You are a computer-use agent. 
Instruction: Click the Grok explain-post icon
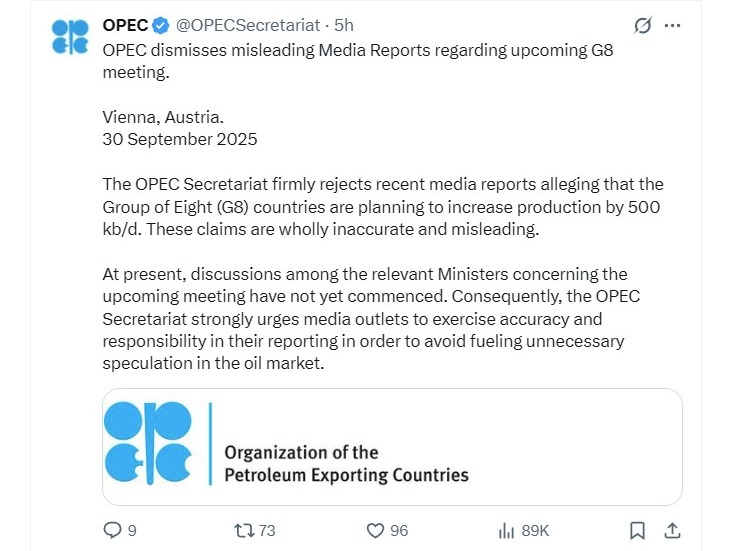click(644, 25)
